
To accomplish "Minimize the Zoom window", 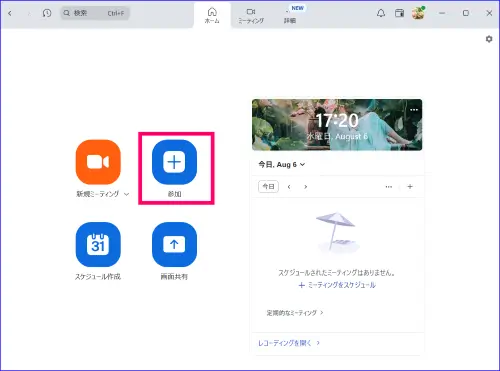I will pos(442,13).
